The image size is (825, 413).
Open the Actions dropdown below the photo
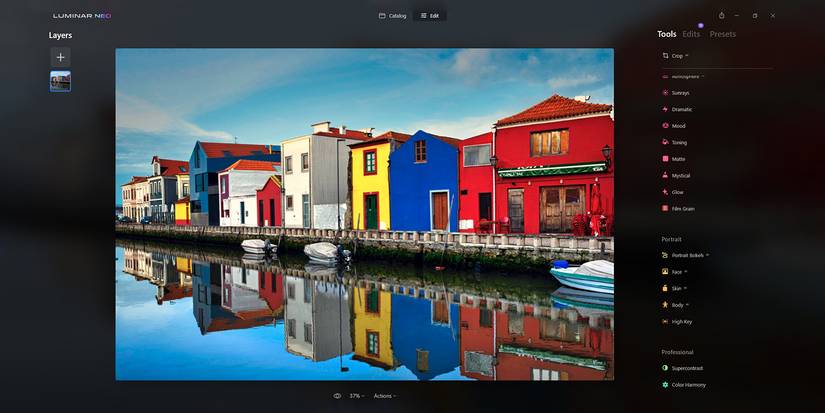384,396
